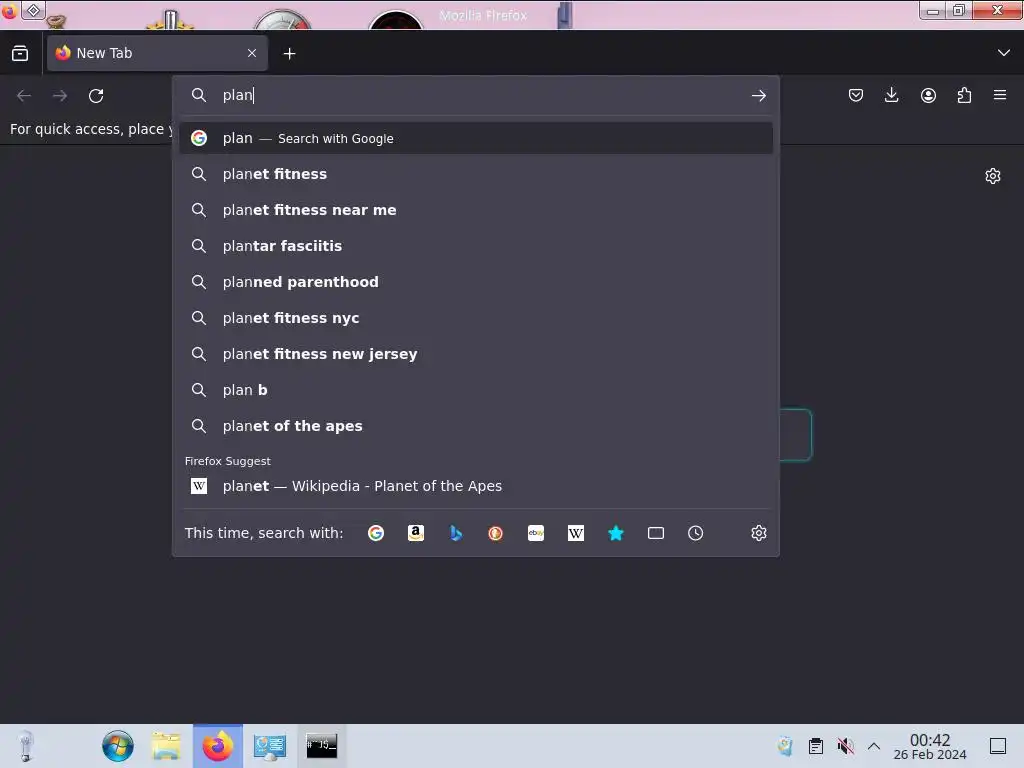
Task: Reload the current page
Action: click(x=96, y=96)
